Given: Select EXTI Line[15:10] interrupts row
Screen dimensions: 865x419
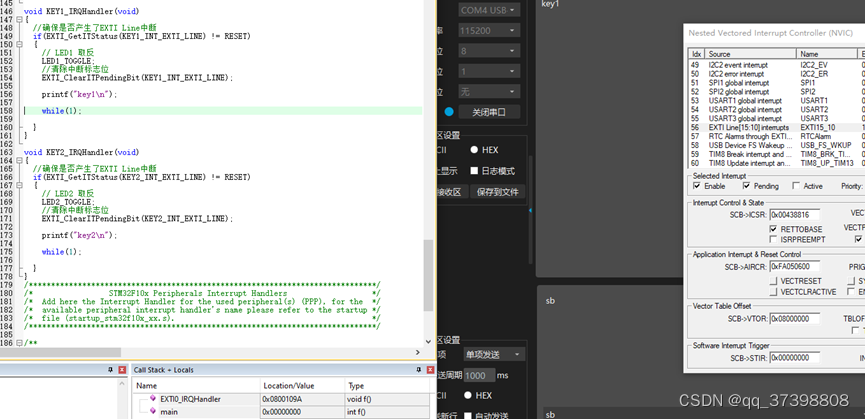Looking at the screenshot, I should (x=777, y=127).
